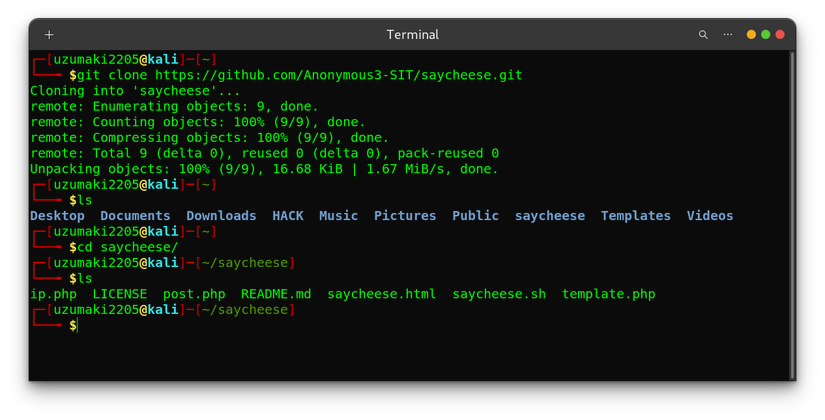Click the template.php file name
The width and height of the screenshot is (825, 420).
point(608,294)
